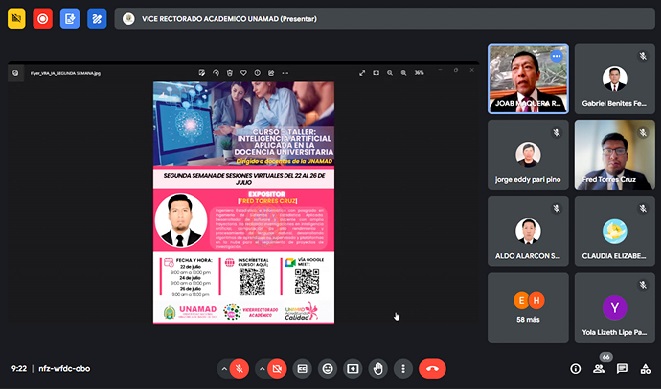Expand video settings arrow beside camera
The height and width of the screenshot is (389, 661).
point(262,369)
